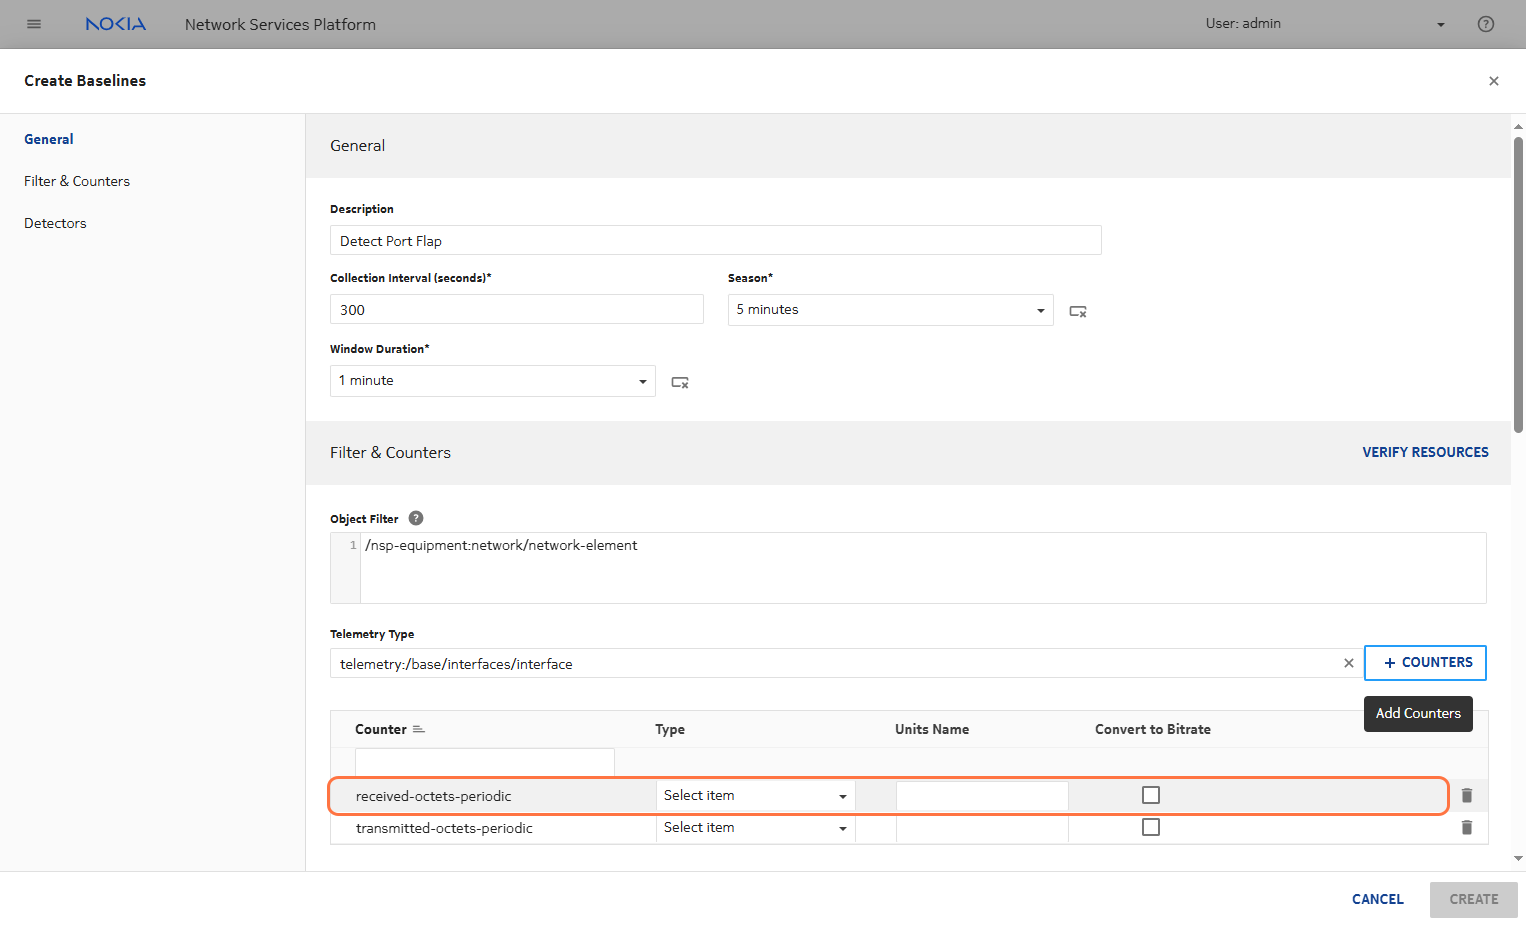Click the Cancel button
Viewport: 1526px width, 928px height.
[x=1377, y=899]
